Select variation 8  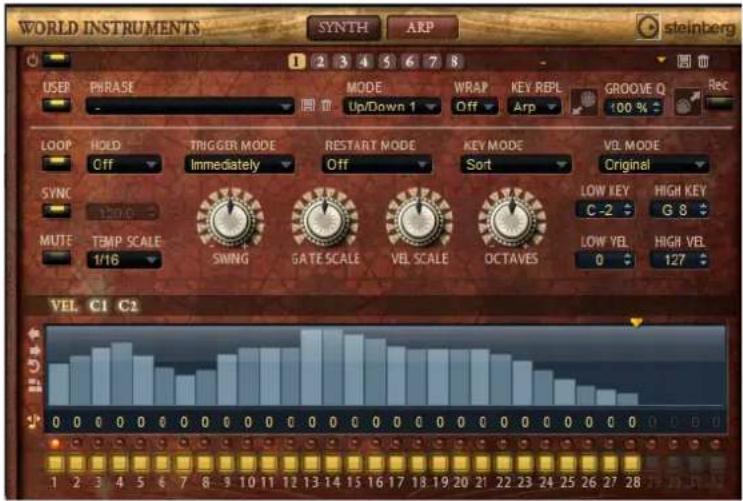(454, 61)
